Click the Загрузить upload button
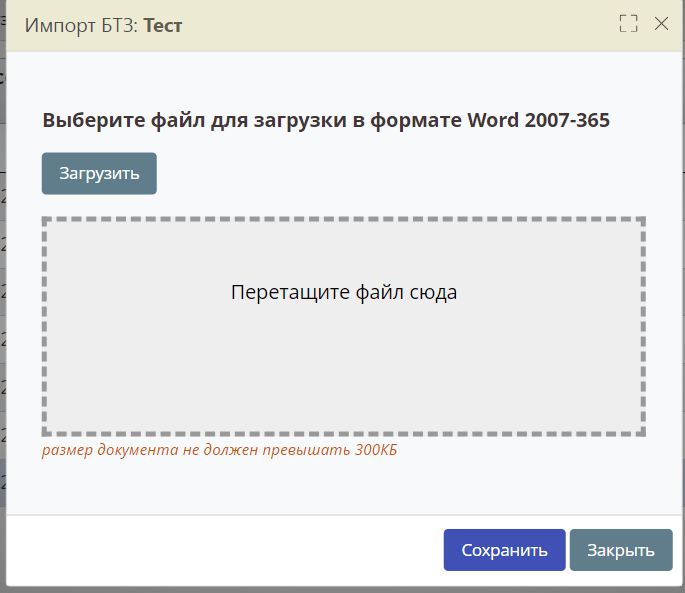Screen dimensions: 685x593 click(x=99, y=173)
